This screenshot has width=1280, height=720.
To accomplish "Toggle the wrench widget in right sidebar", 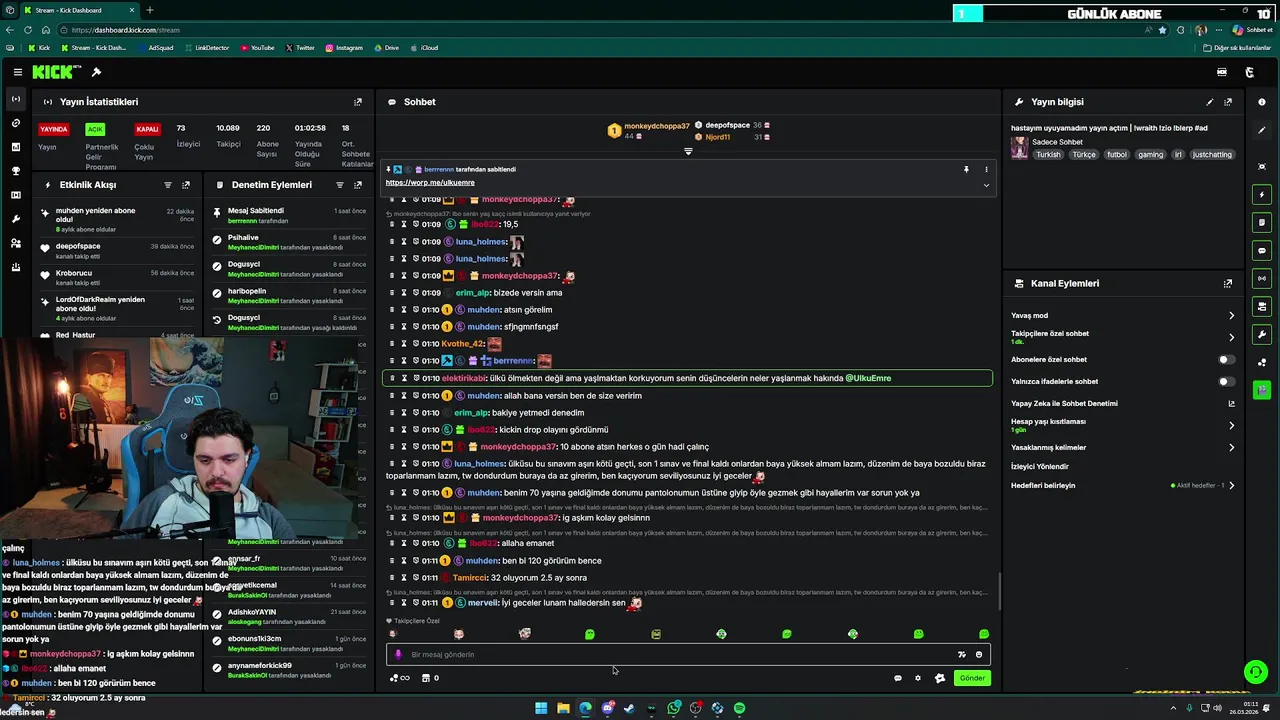I will (x=1262, y=335).
